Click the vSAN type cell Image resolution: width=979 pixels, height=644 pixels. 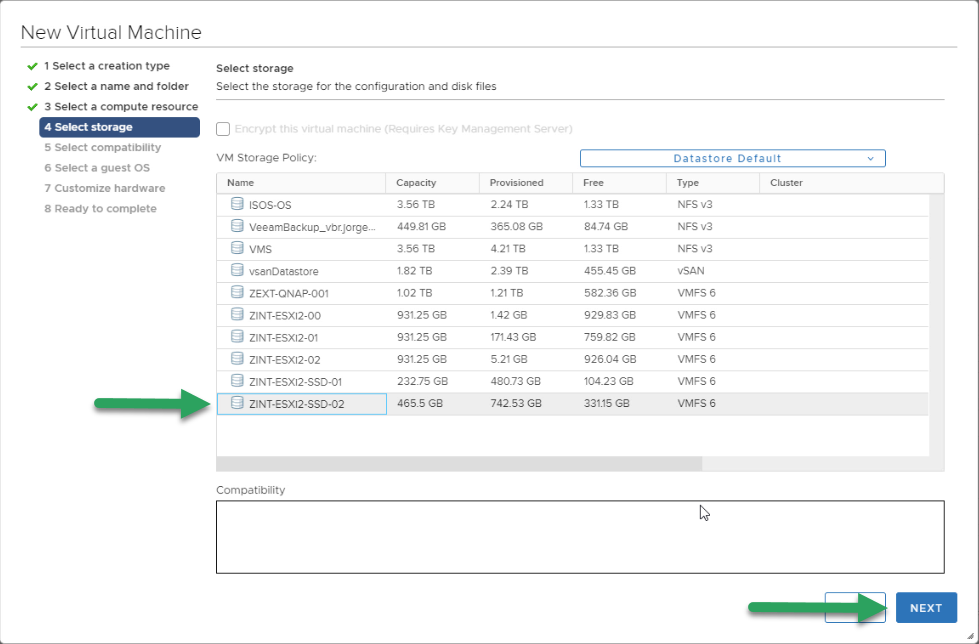click(x=691, y=270)
